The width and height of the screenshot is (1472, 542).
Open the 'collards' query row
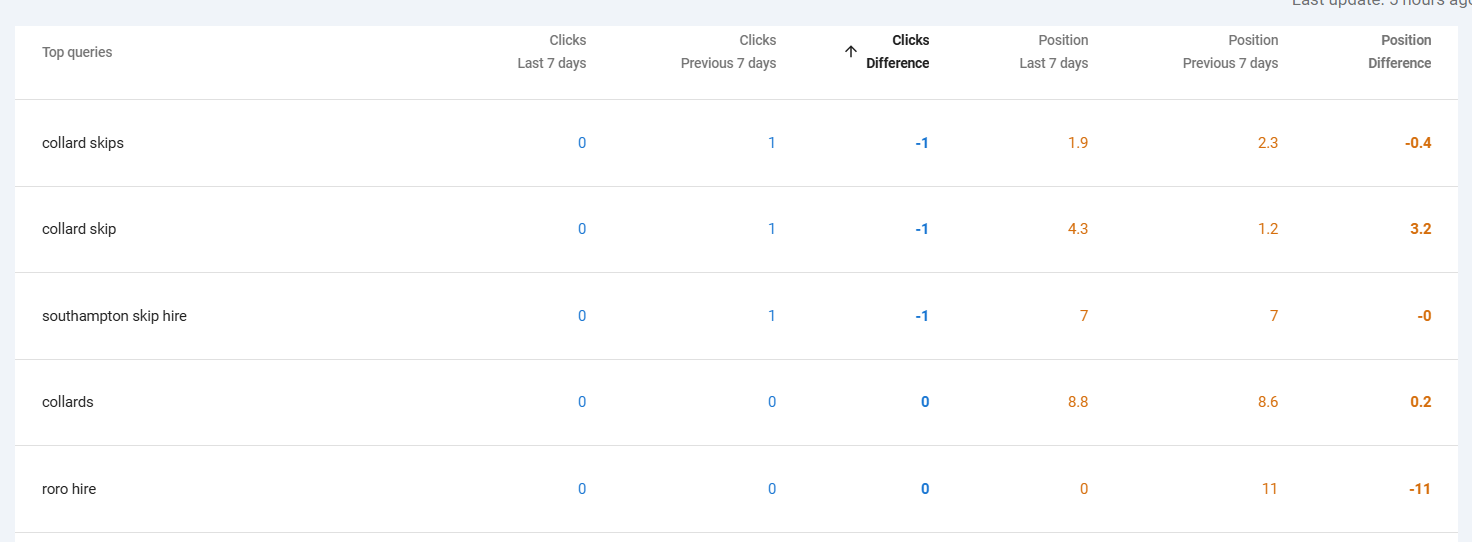point(68,402)
